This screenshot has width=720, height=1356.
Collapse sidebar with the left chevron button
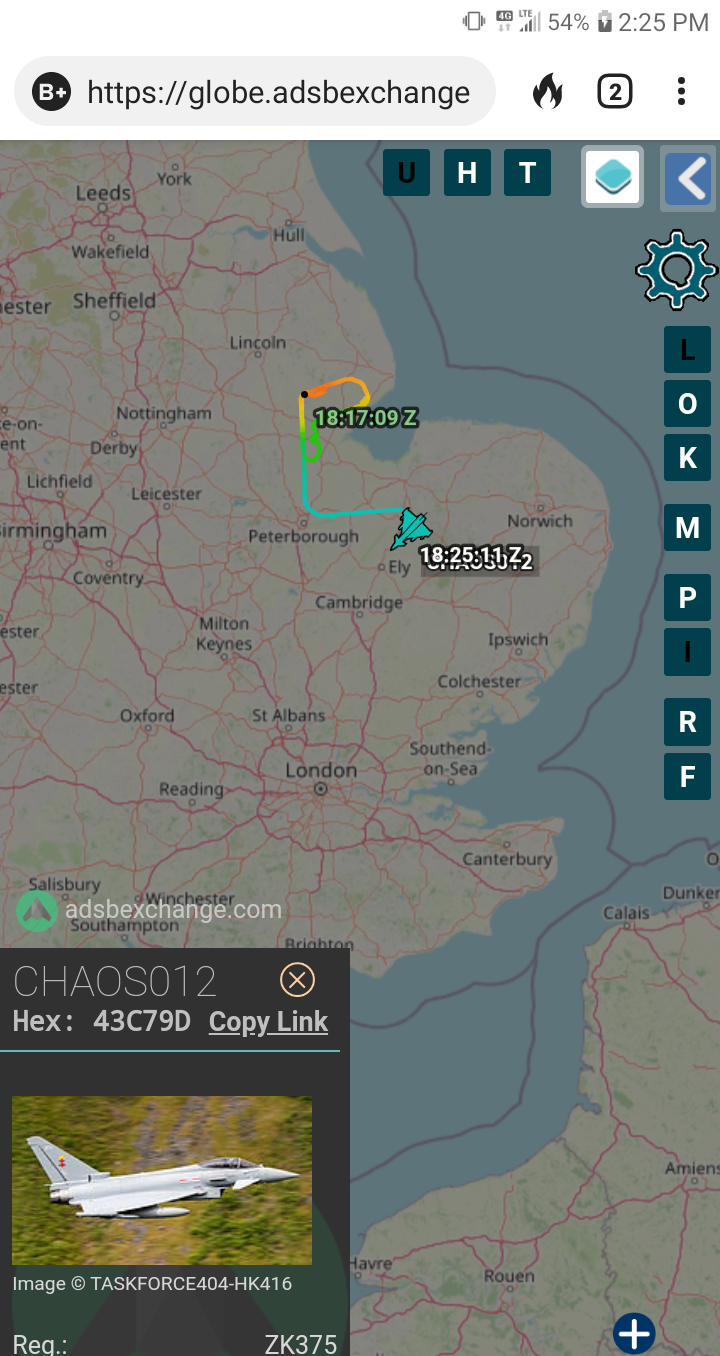[689, 179]
